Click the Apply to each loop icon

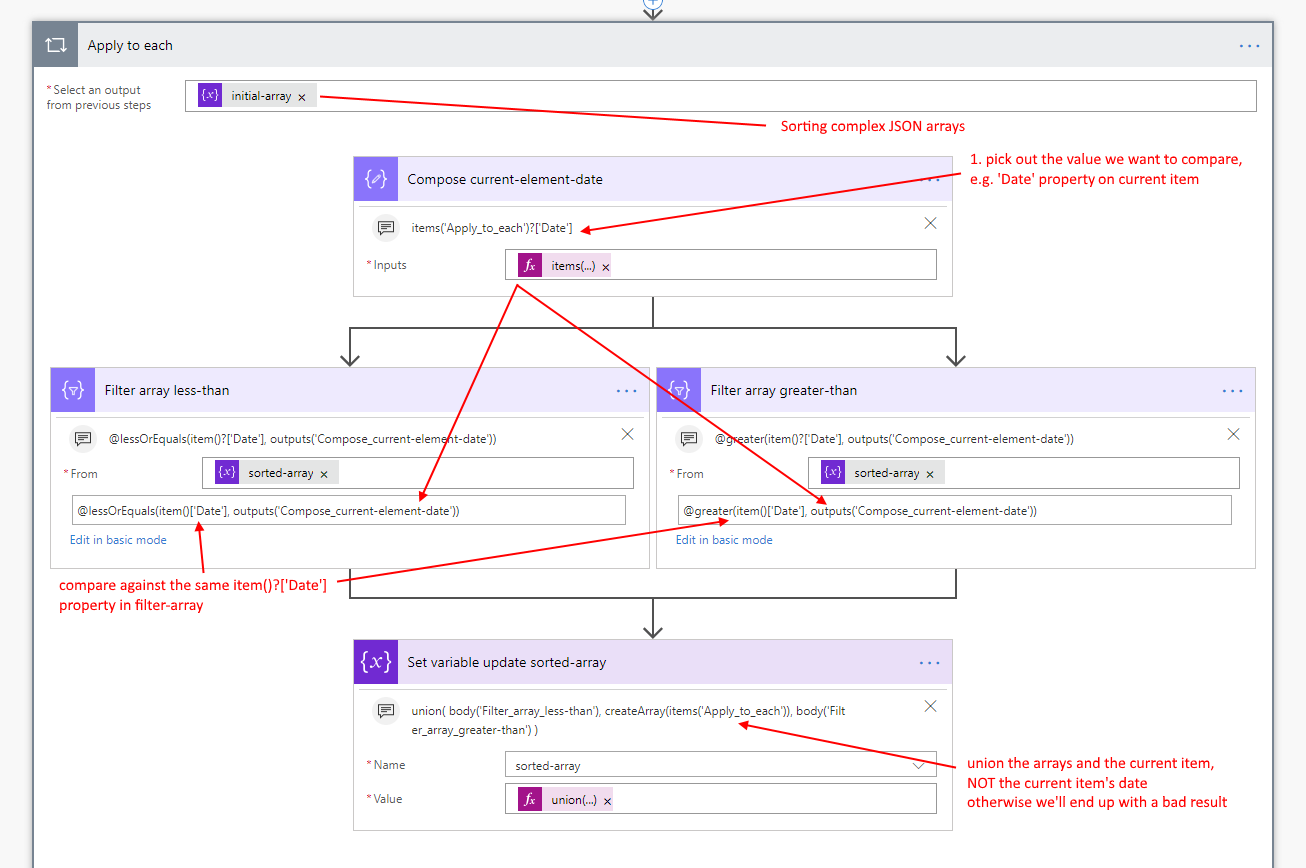(x=55, y=46)
